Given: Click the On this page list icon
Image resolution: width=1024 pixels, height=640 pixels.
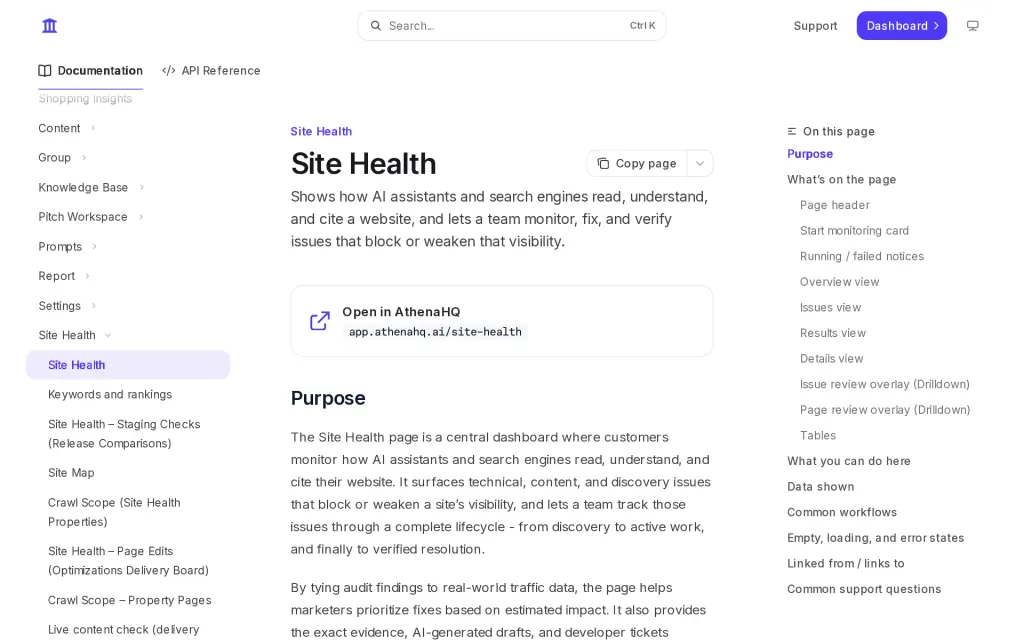Looking at the screenshot, I should coord(792,131).
